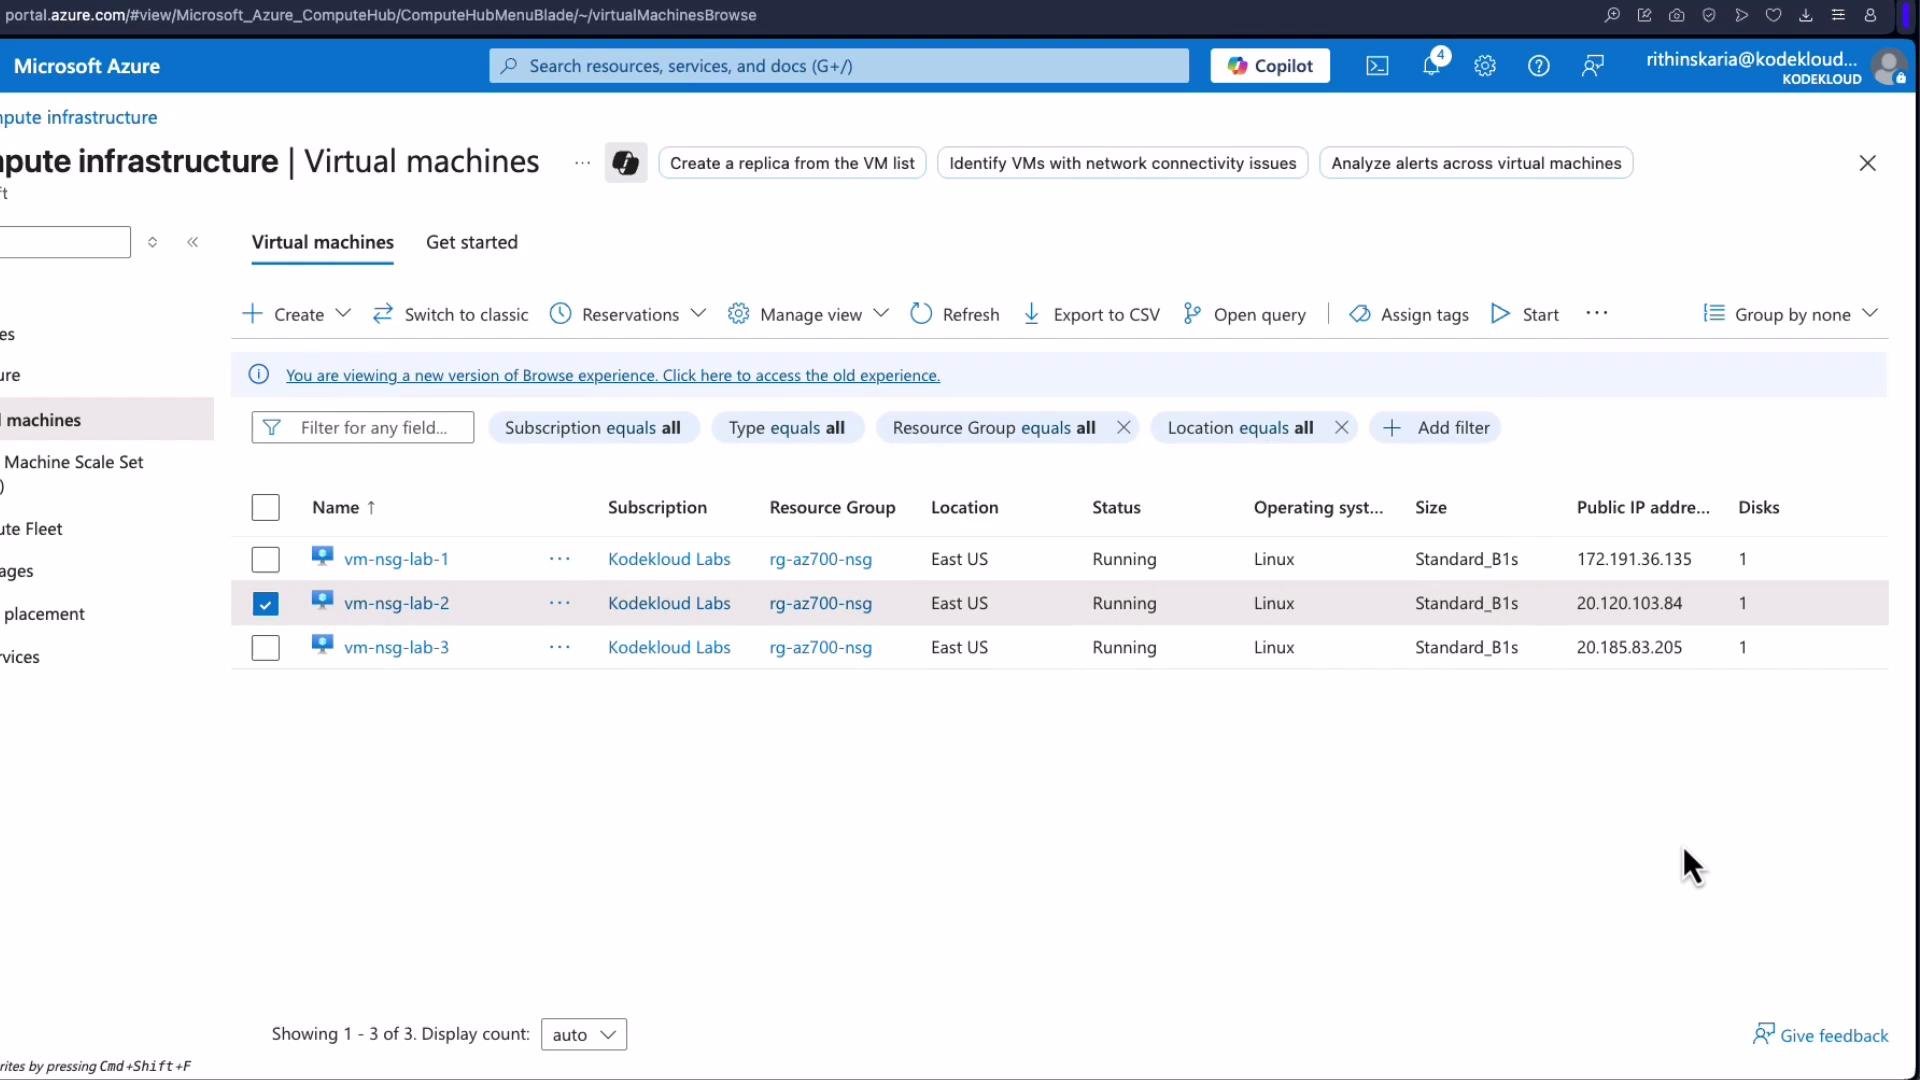Click the VM icon of vm-nsg-lab-1
Screen dimensions: 1920x1080
pos(322,557)
